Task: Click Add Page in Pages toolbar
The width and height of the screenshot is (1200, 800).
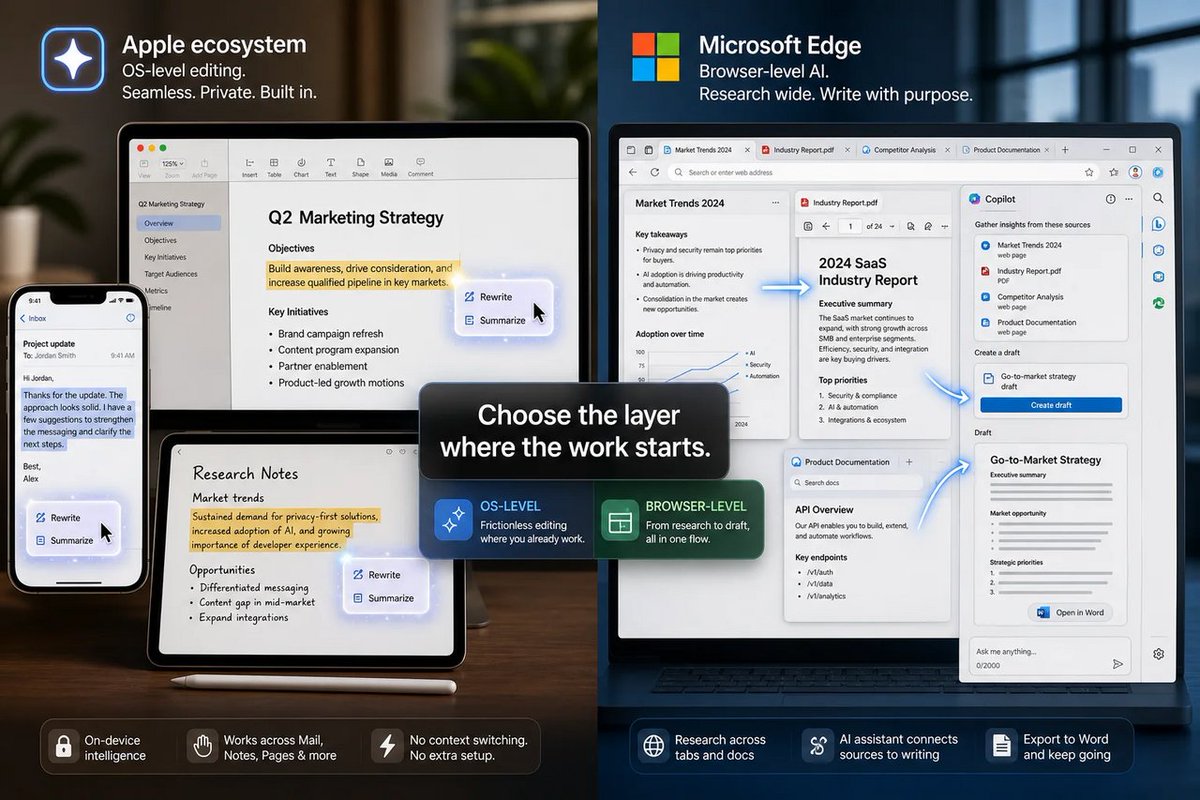Action: point(204,168)
